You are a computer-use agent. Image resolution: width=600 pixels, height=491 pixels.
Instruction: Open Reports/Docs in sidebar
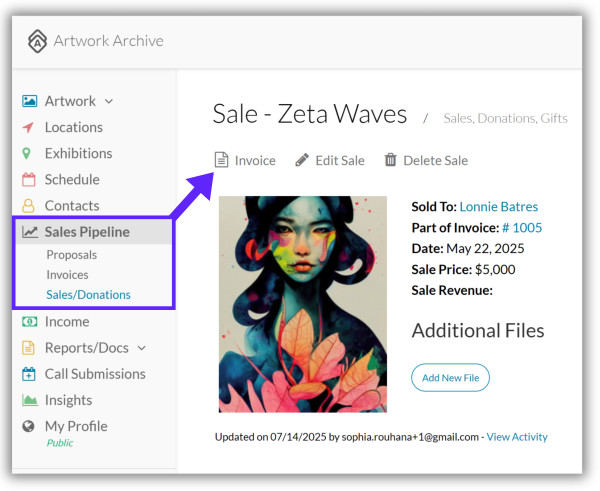[x=86, y=348]
